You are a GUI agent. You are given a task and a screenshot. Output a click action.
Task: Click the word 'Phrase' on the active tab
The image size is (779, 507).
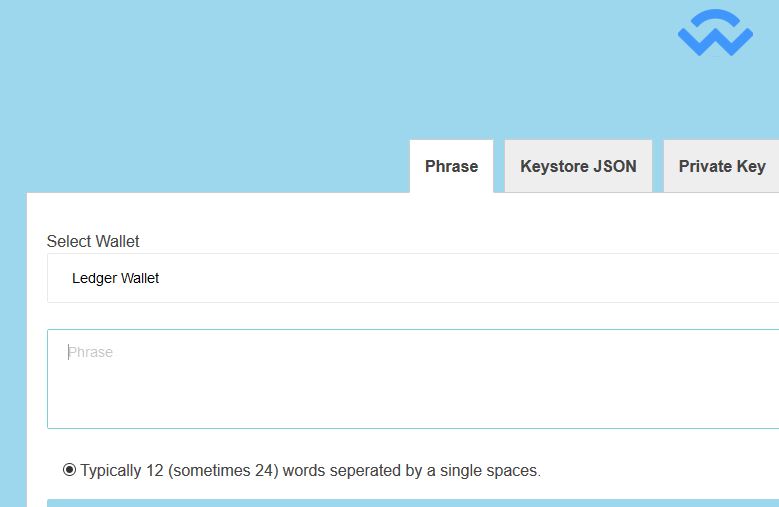pyautogui.click(x=452, y=166)
